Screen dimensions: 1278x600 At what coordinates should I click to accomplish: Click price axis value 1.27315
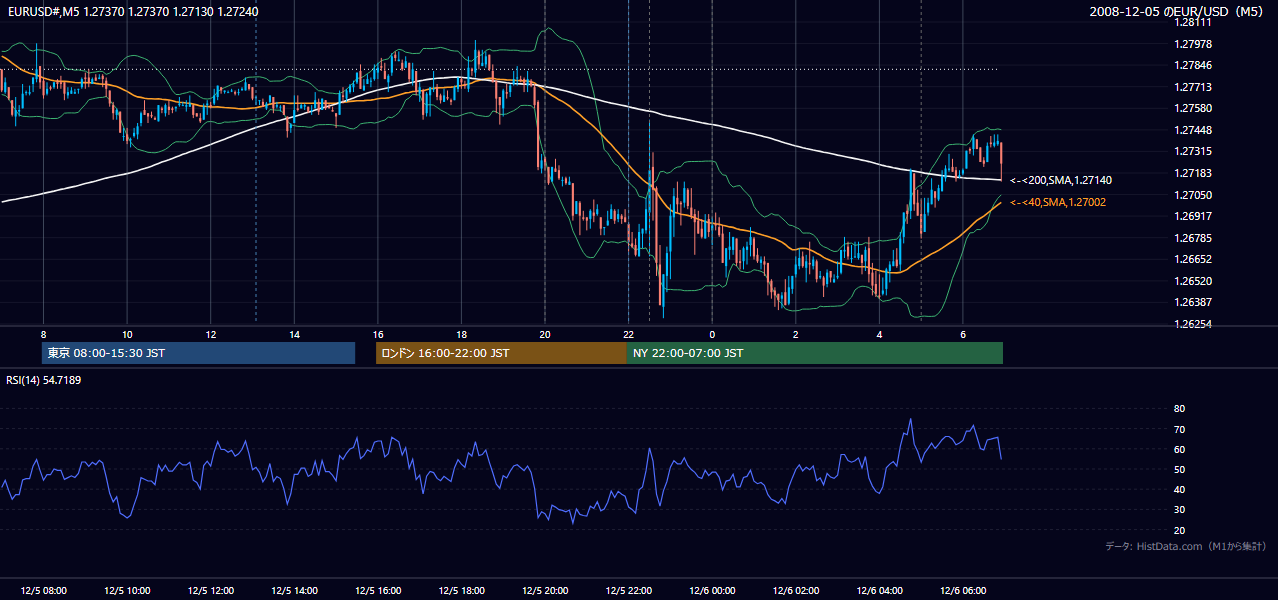click(x=1193, y=151)
